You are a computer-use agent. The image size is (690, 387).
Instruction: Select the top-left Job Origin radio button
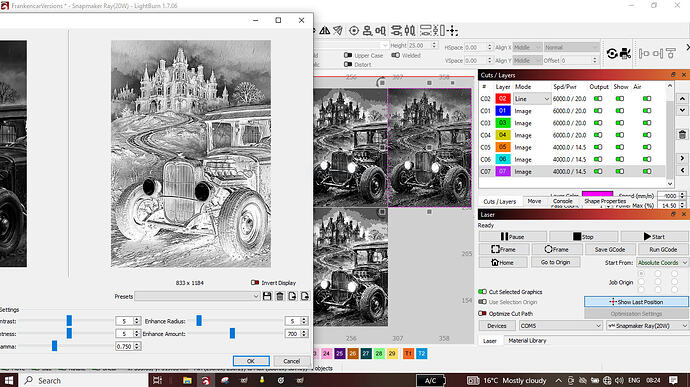click(x=641, y=274)
